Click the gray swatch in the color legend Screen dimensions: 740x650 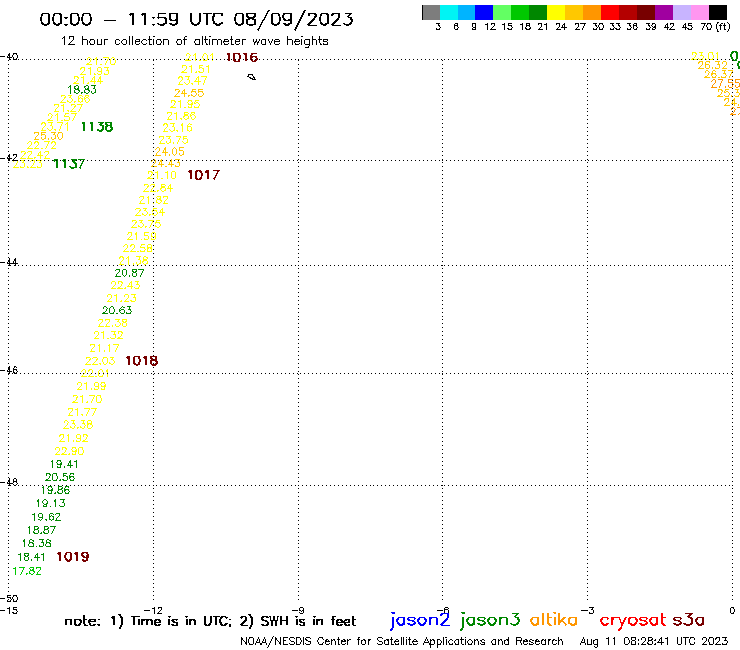(x=431, y=12)
